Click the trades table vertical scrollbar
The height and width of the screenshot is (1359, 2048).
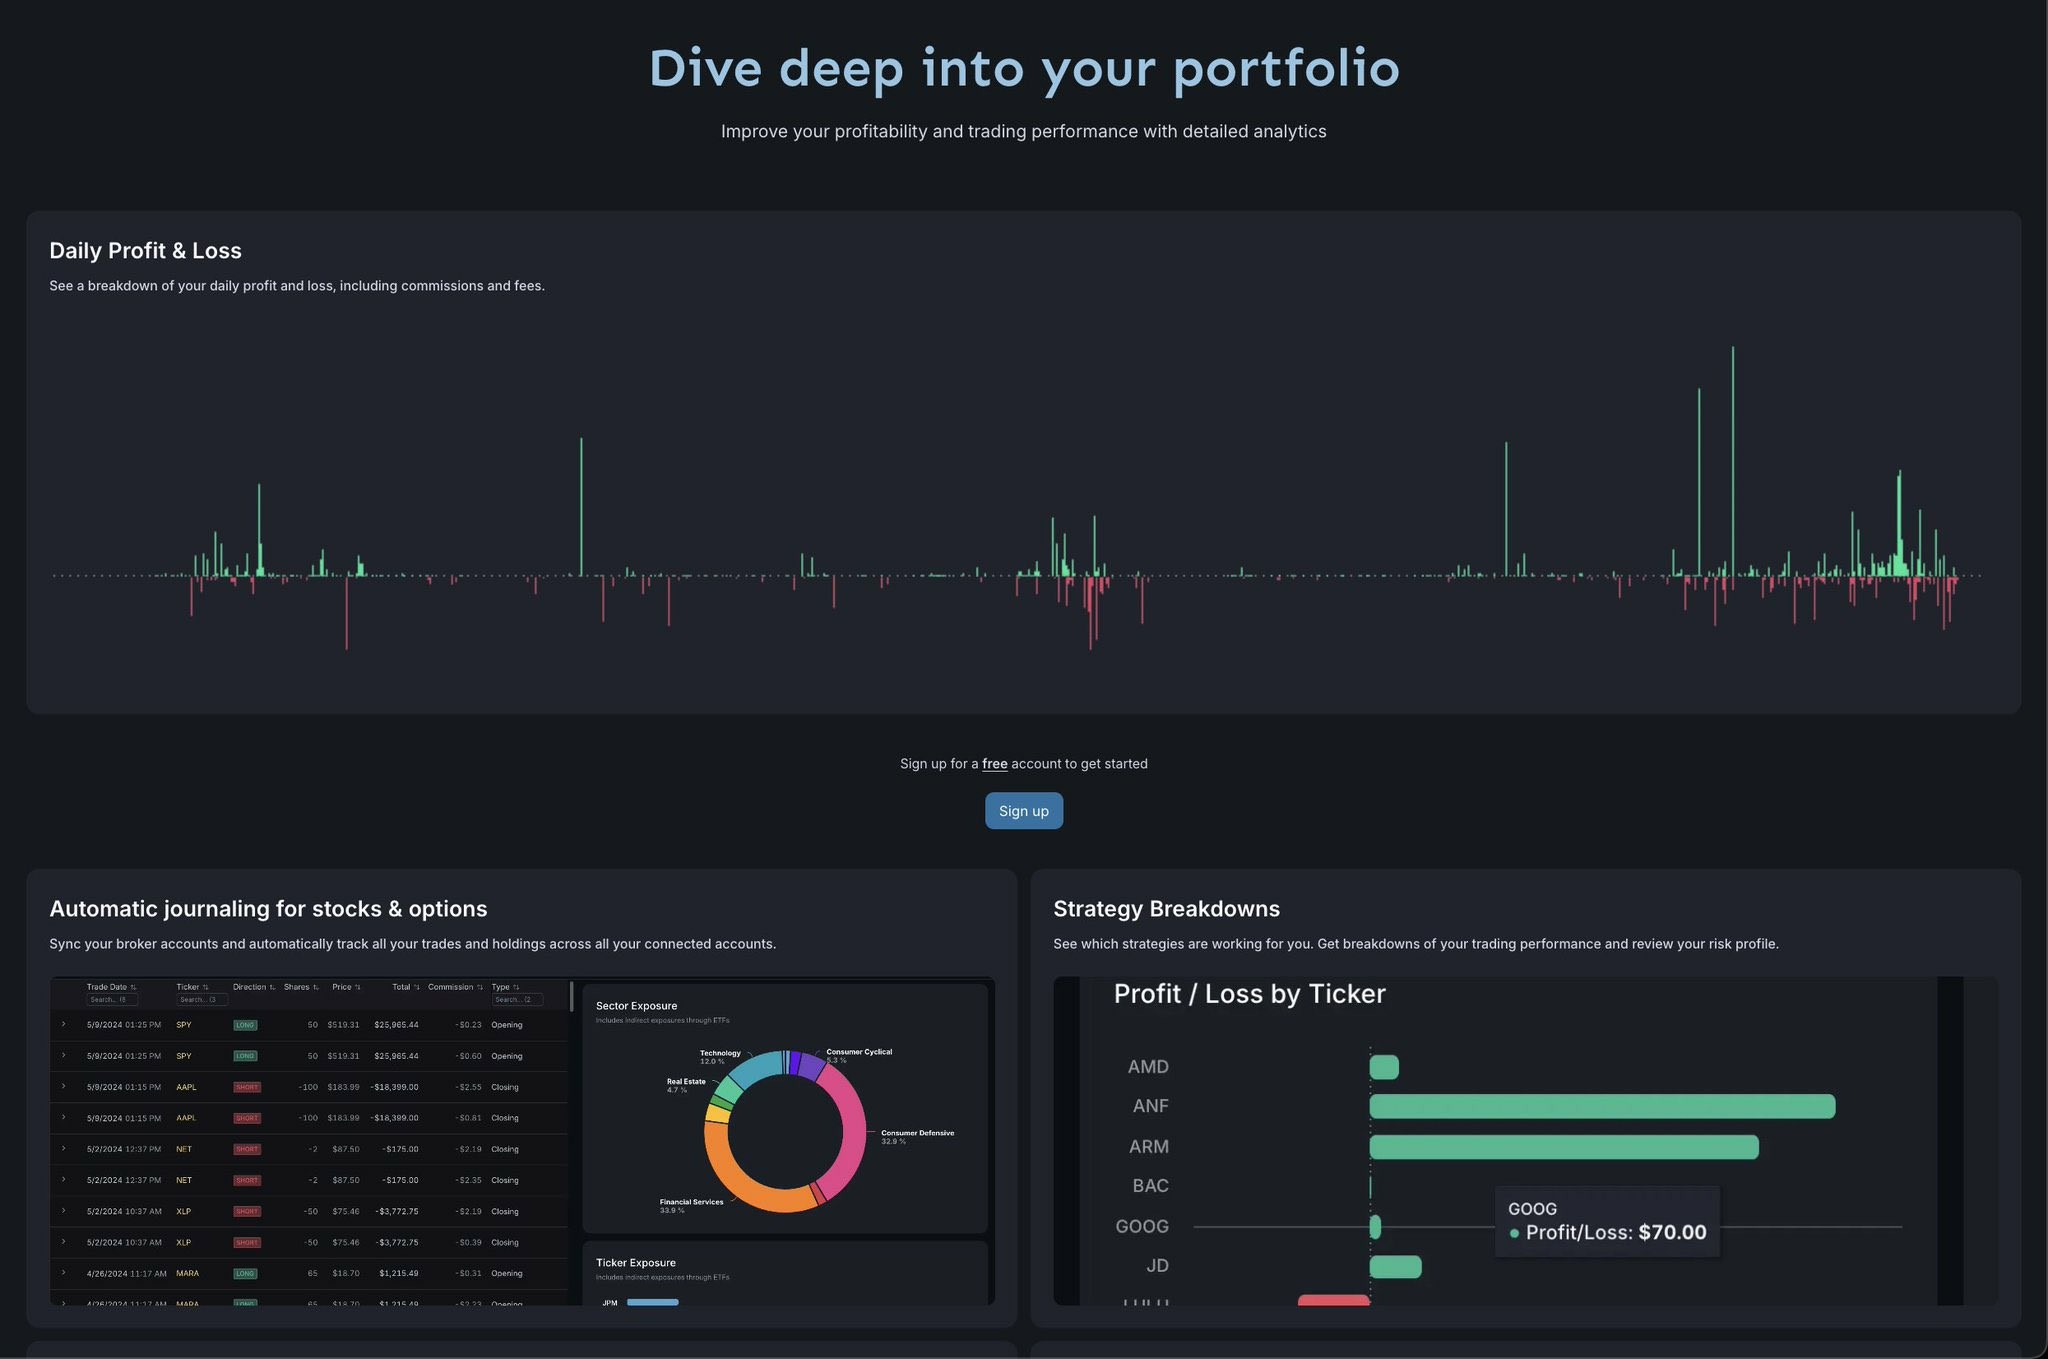click(x=571, y=996)
